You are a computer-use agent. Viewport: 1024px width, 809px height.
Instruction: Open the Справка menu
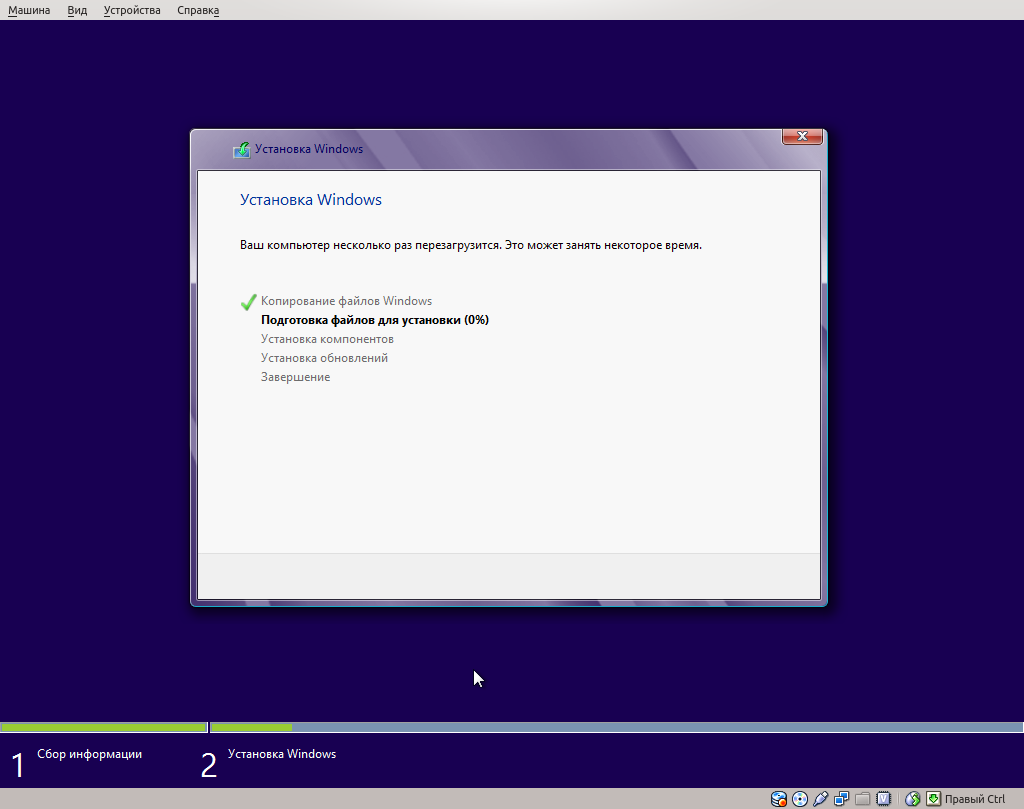pos(197,10)
